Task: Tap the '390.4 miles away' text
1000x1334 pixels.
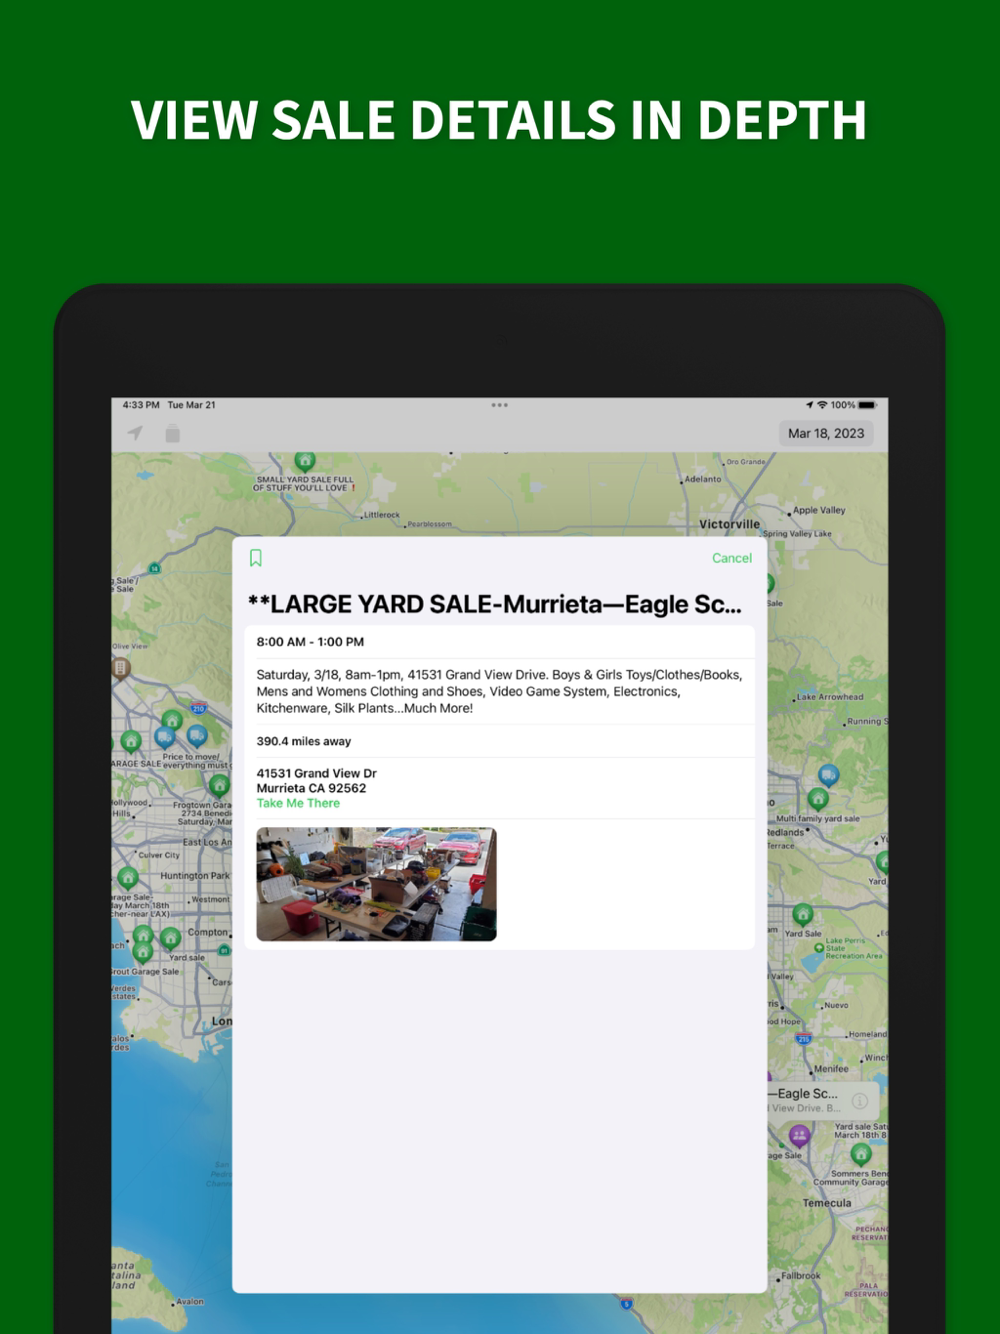Action: click(304, 741)
